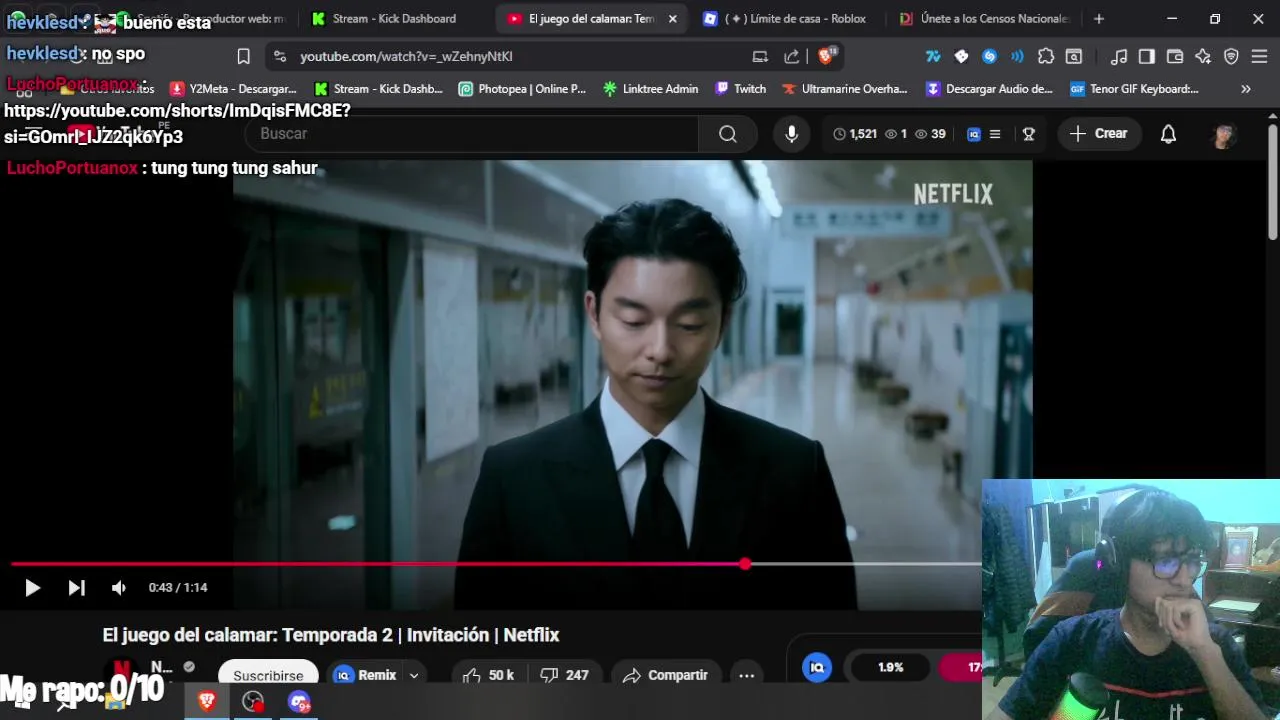
Task: Click the vidIQ clock stat 1,521
Action: tap(855, 134)
